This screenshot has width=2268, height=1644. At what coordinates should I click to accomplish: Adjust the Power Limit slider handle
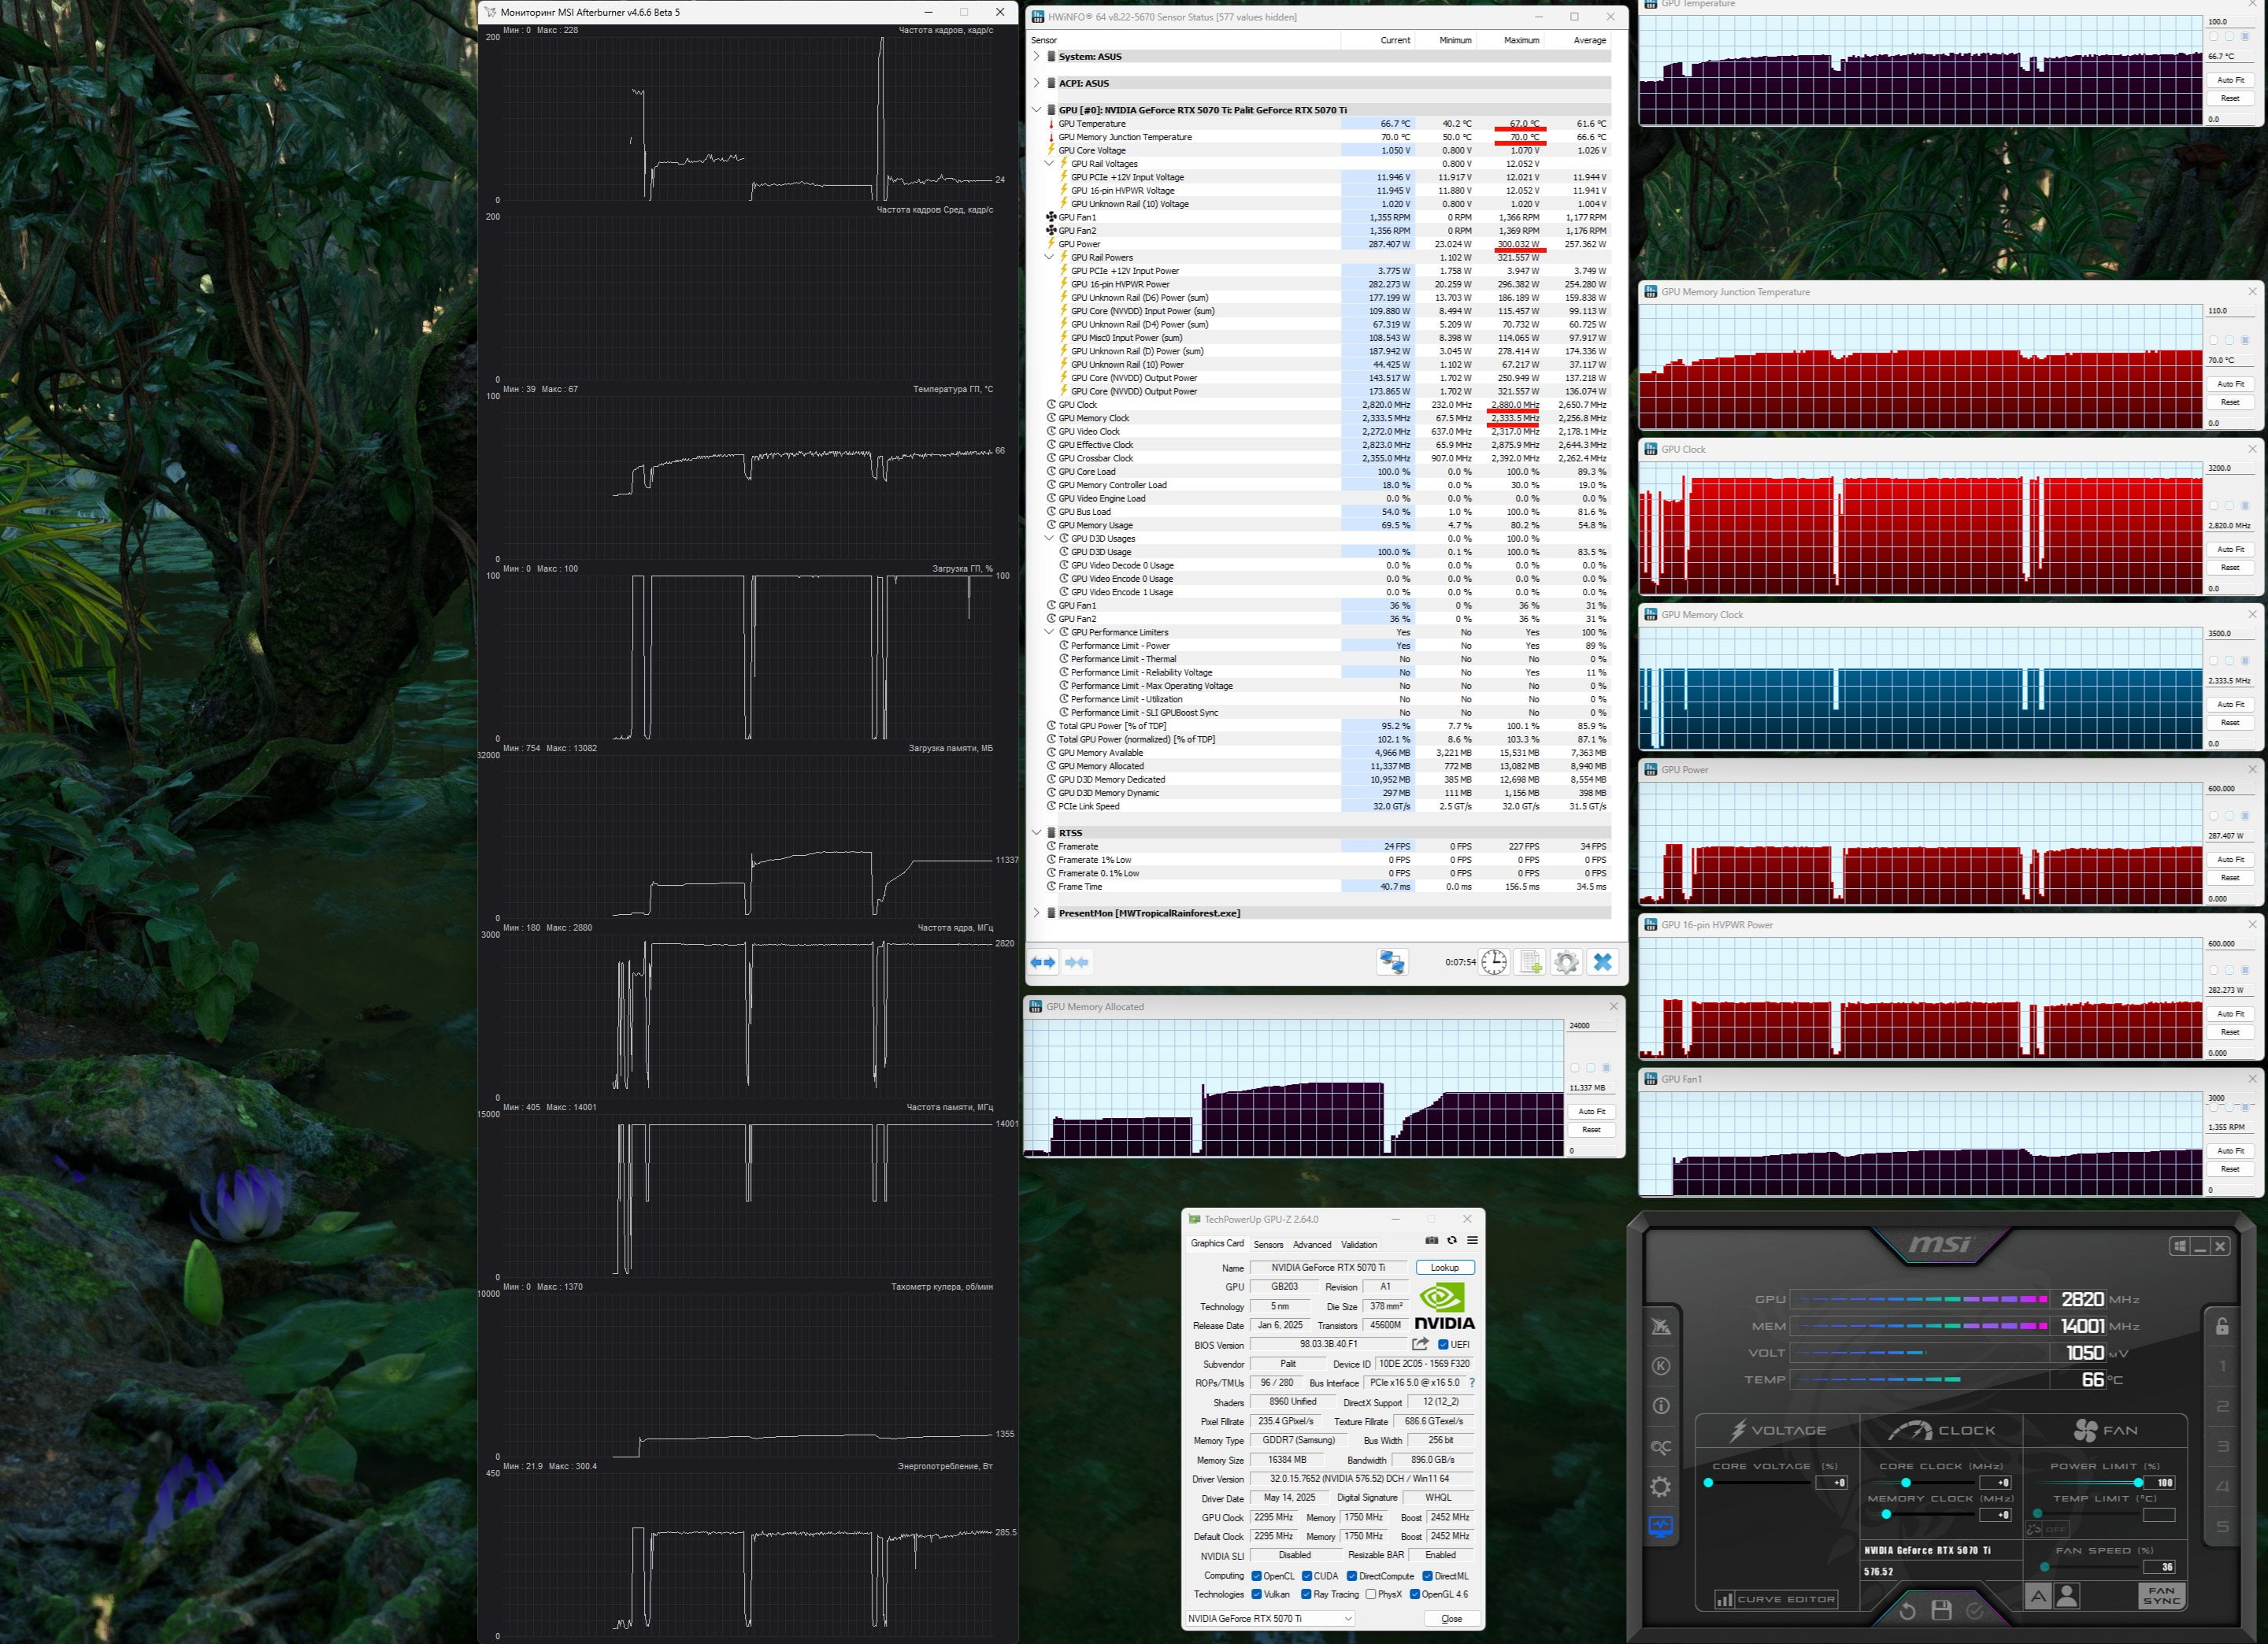tap(2138, 1483)
